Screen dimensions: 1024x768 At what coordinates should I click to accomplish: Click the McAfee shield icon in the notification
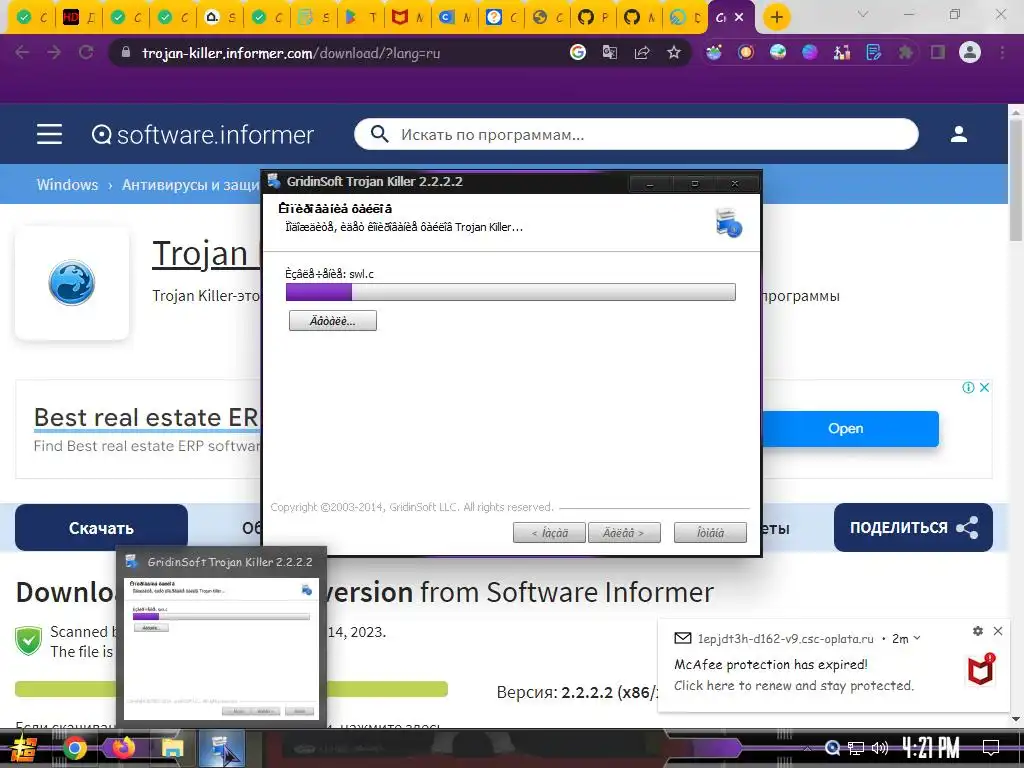pos(980,669)
